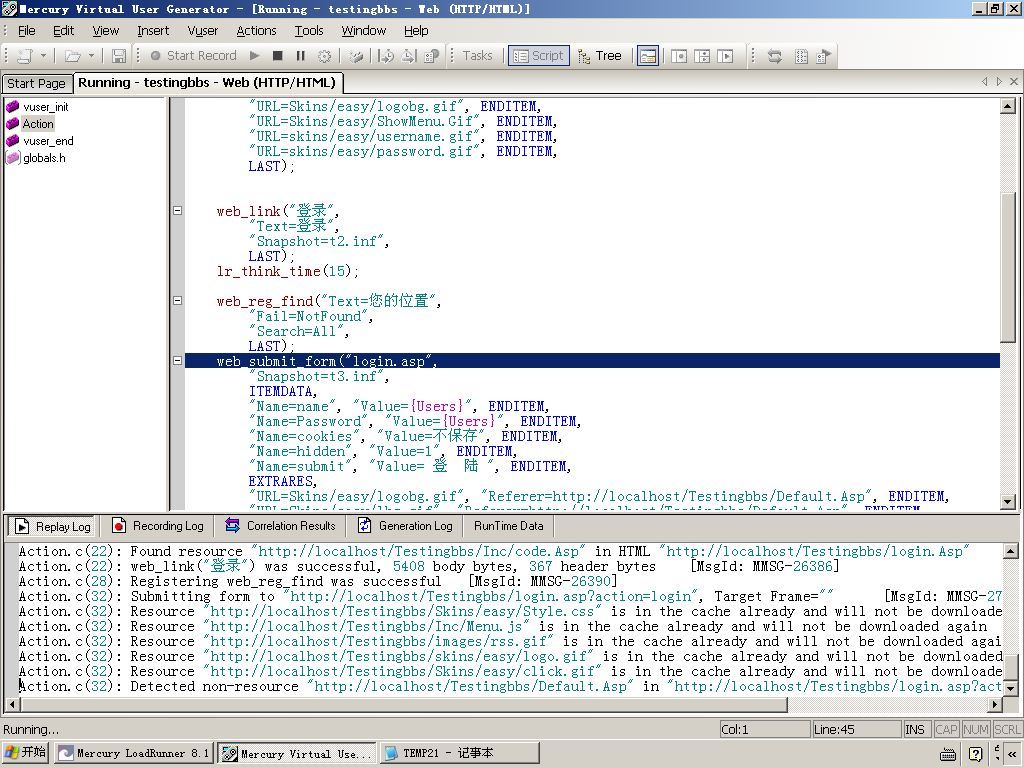Click the code editor scroll-down arrow

[1008, 502]
